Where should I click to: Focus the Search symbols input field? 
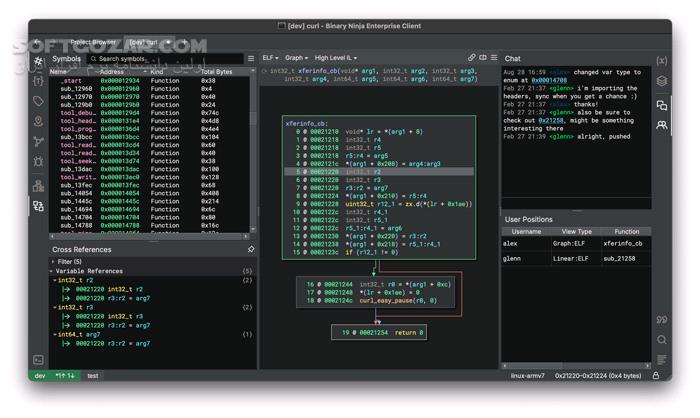click(165, 59)
